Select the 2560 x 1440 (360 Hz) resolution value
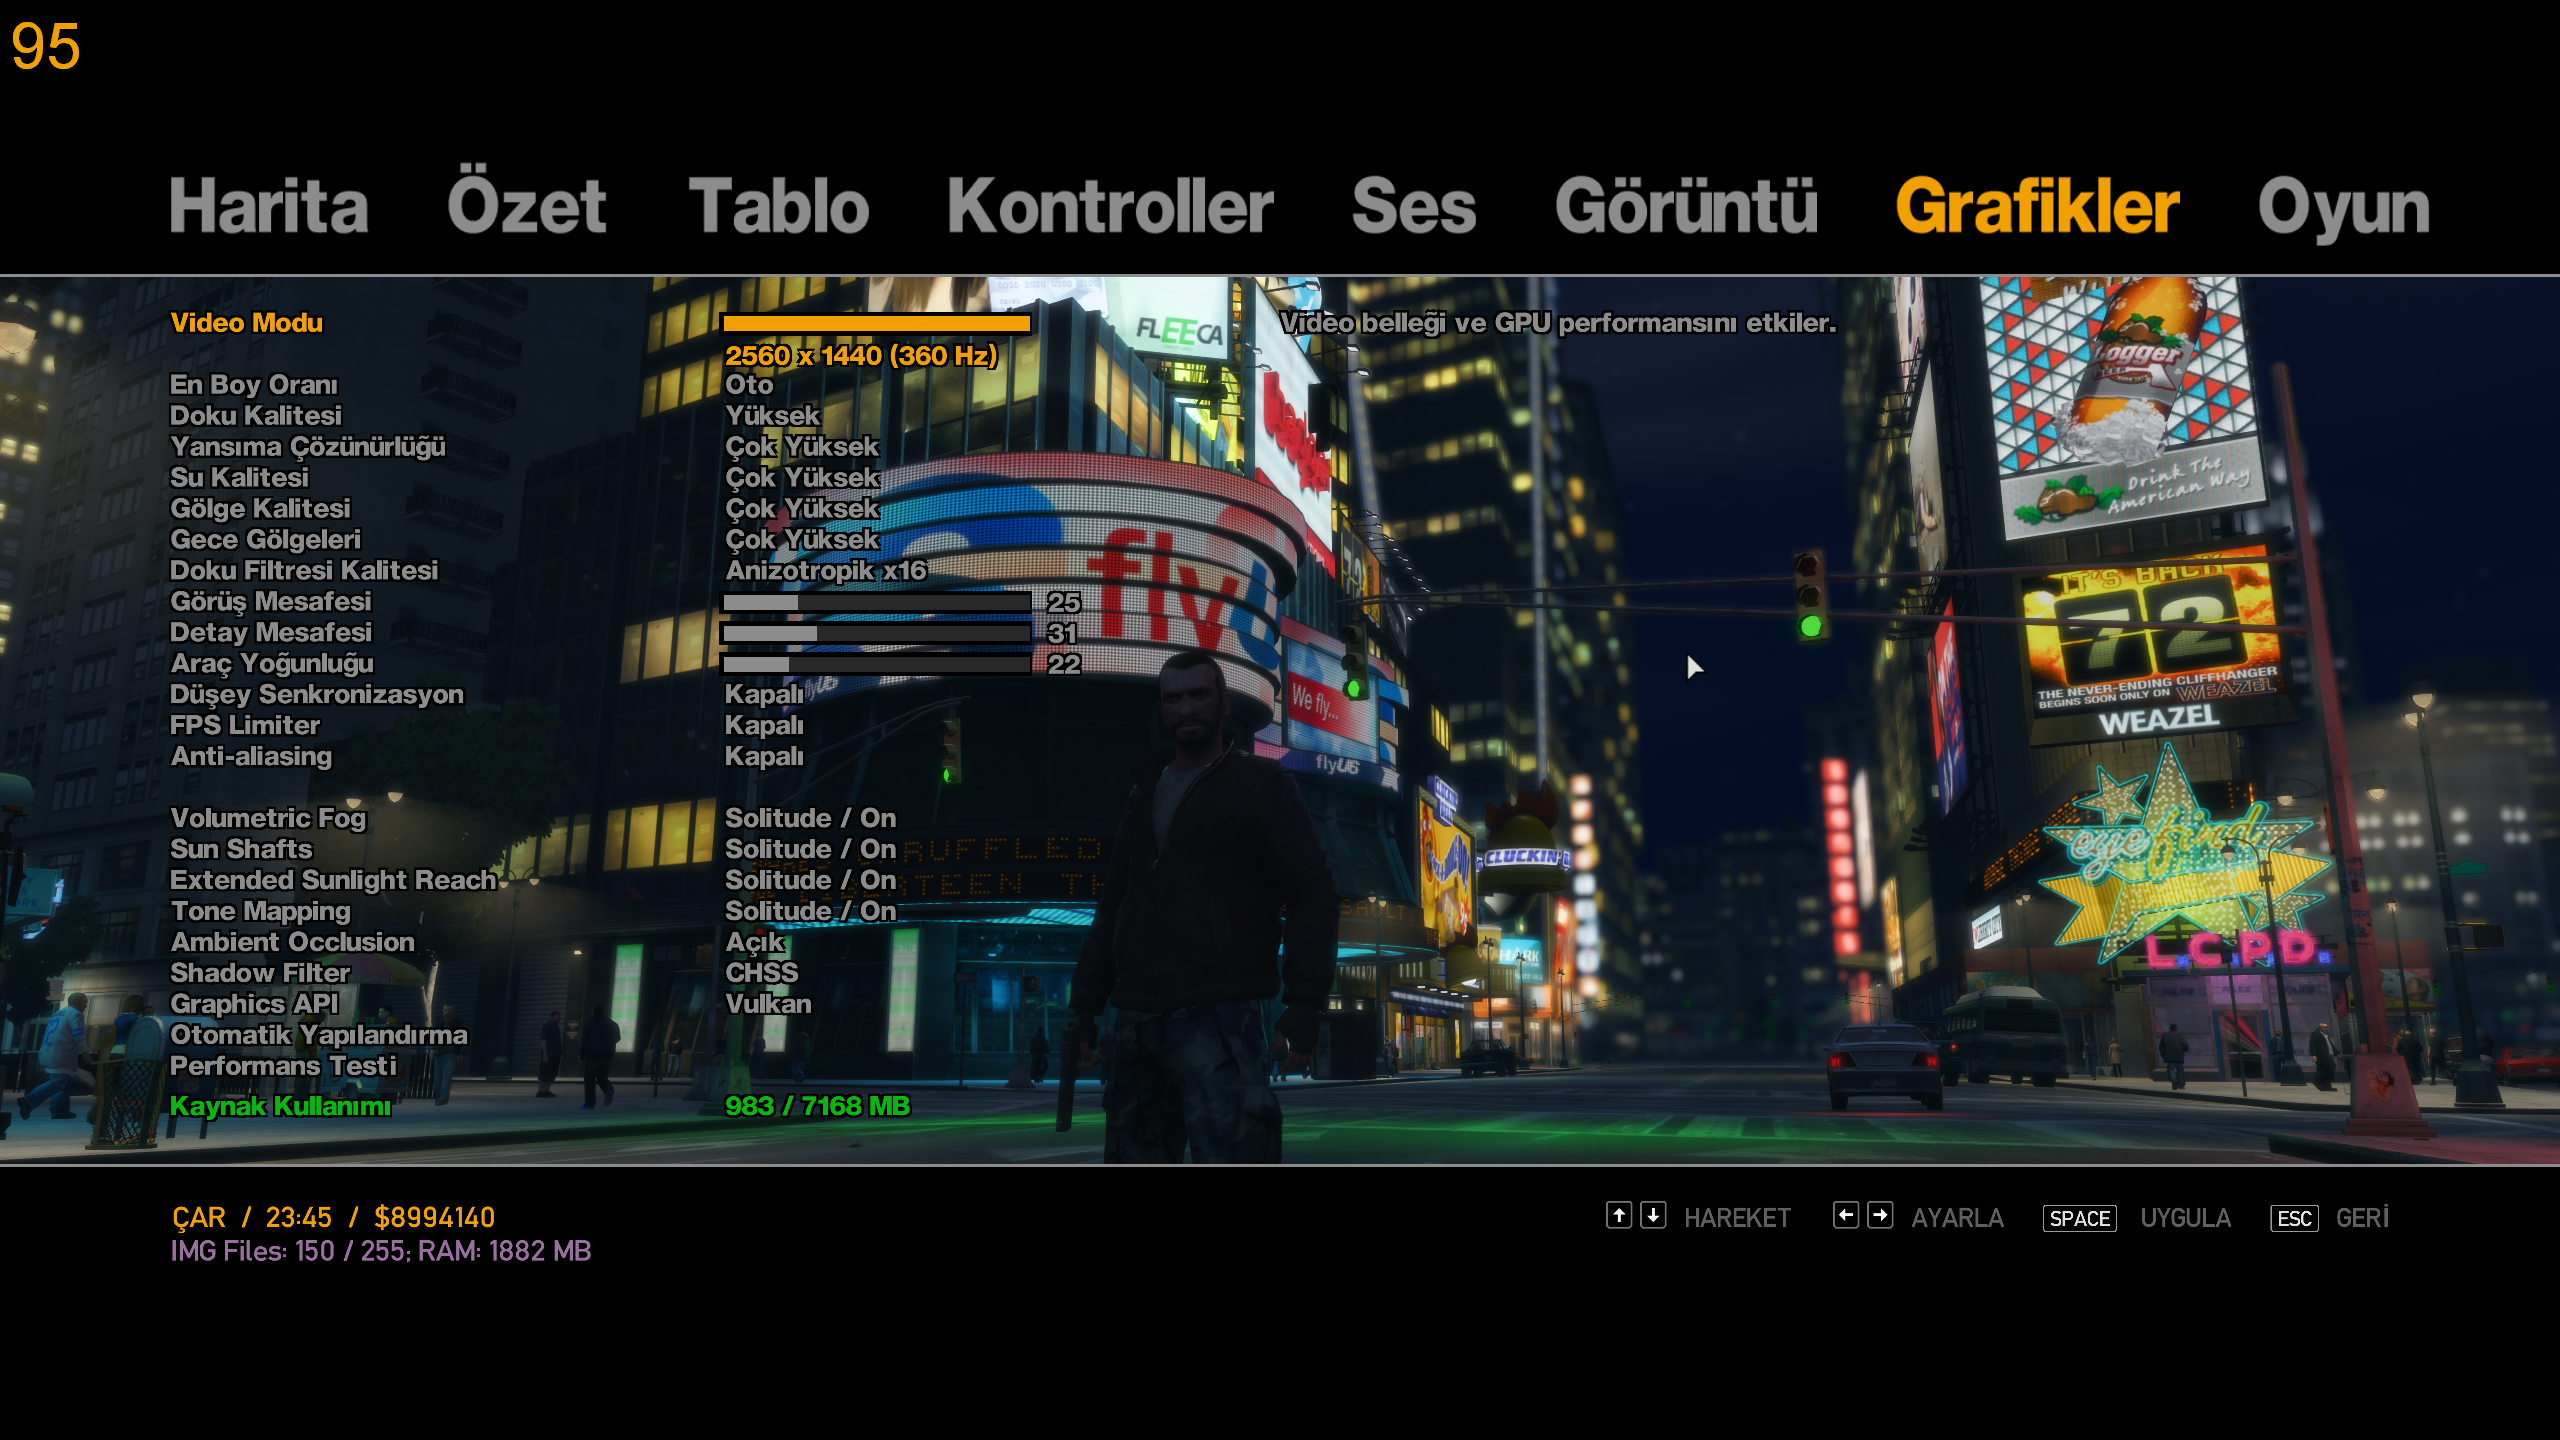The height and width of the screenshot is (1440, 2560). [861, 356]
